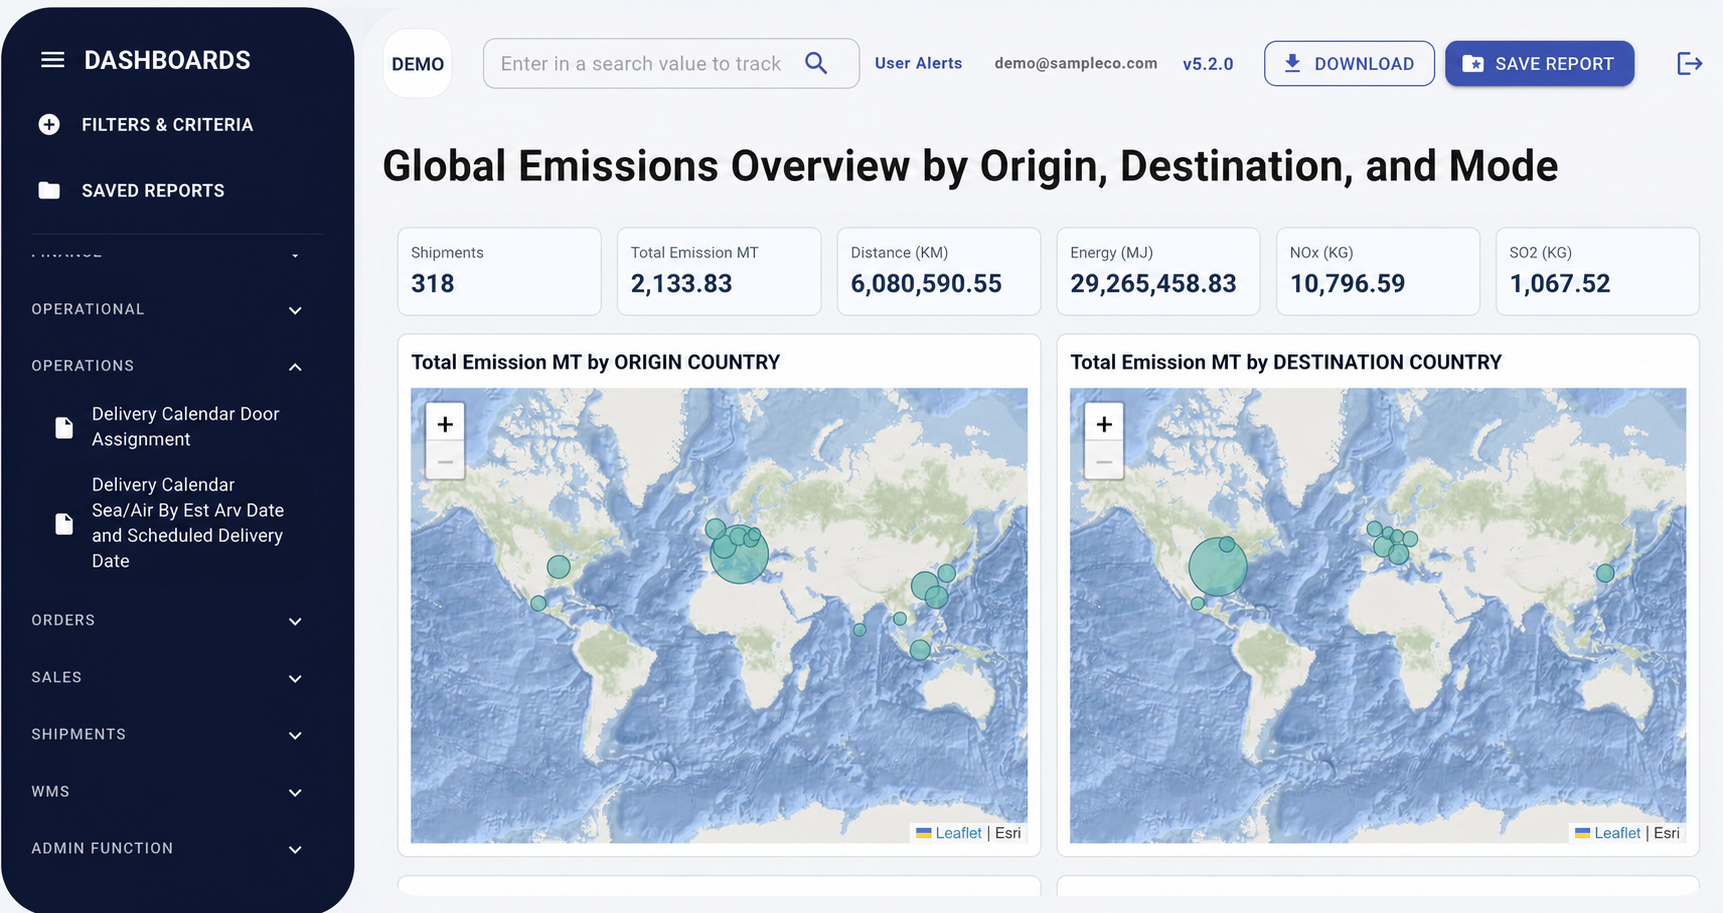Open Delivery Calendar Door Assignment report

click(185, 427)
